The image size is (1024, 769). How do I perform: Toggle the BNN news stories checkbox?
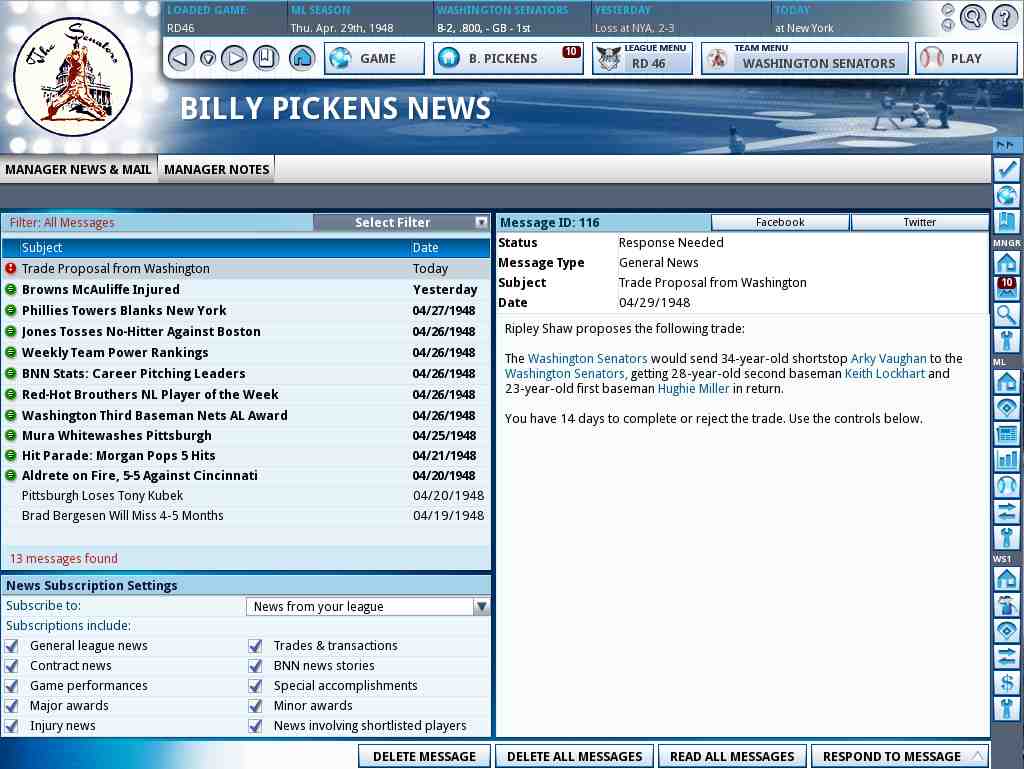pos(255,667)
